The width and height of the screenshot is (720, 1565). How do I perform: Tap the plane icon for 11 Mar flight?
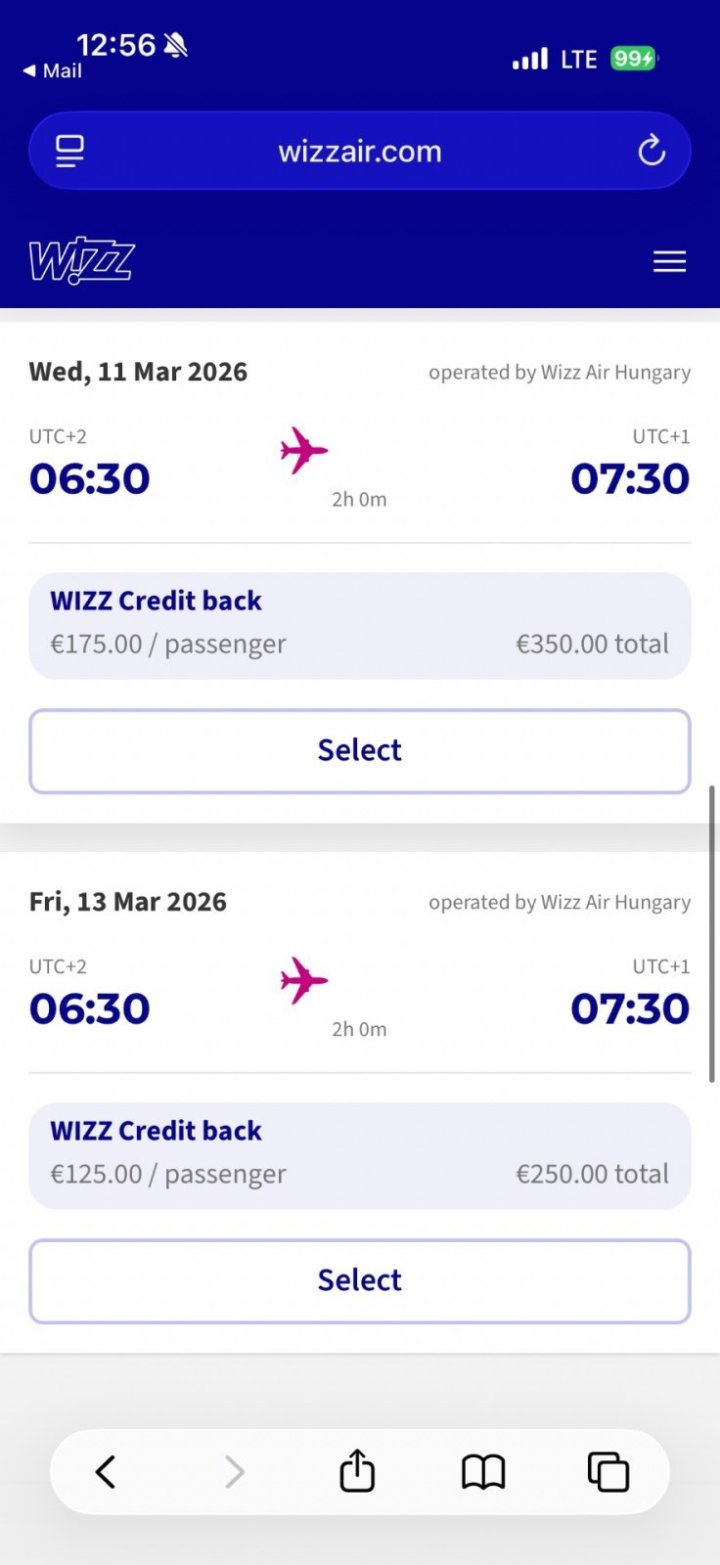click(x=304, y=450)
